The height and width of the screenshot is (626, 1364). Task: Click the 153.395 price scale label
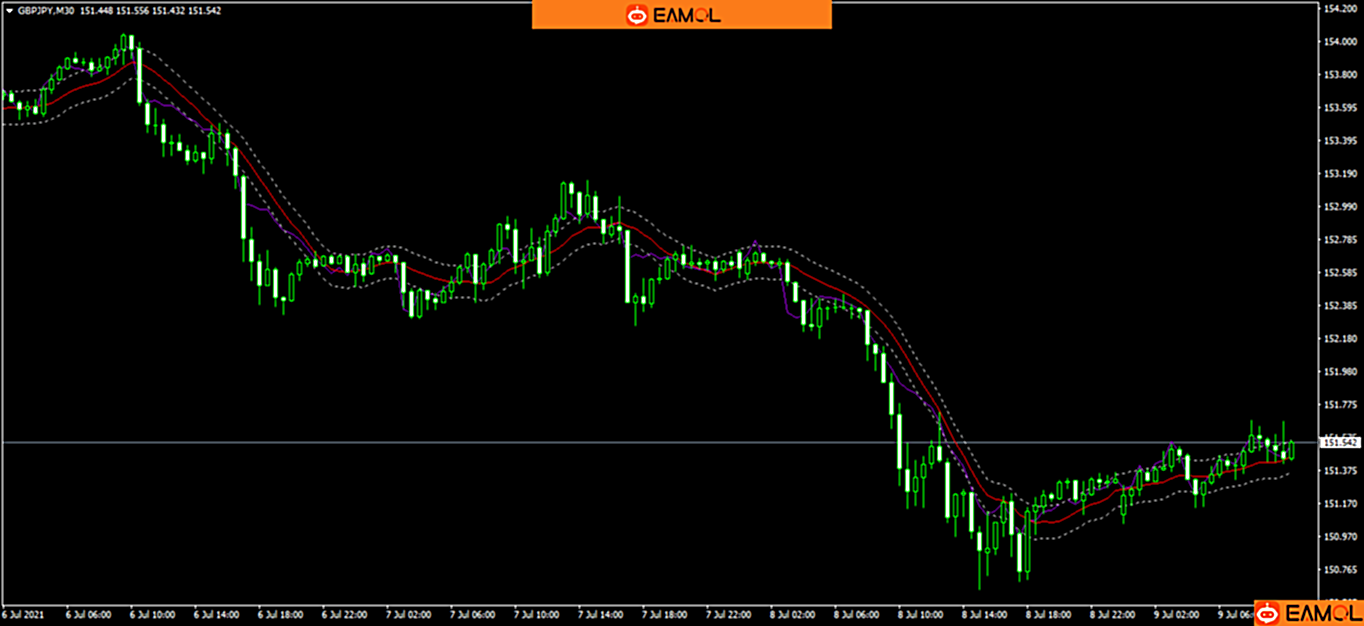tap(1337, 141)
